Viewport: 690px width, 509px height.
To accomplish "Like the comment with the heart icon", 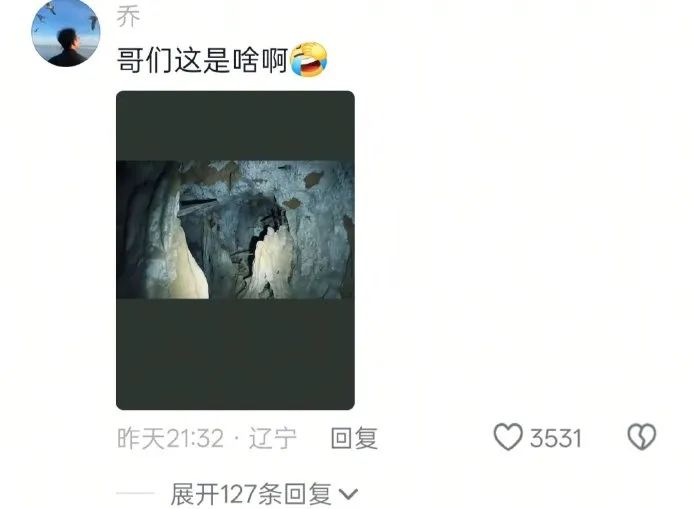I will pos(508,437).
